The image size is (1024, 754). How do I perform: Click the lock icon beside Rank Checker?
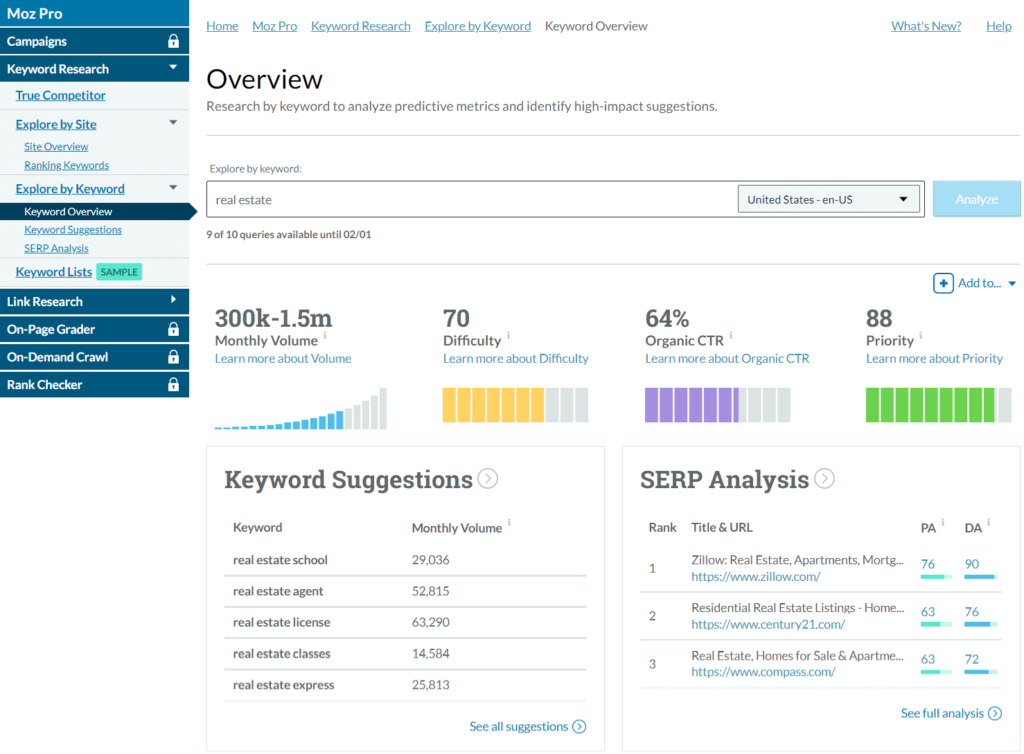pyautogui.click(x=173, y=385)
